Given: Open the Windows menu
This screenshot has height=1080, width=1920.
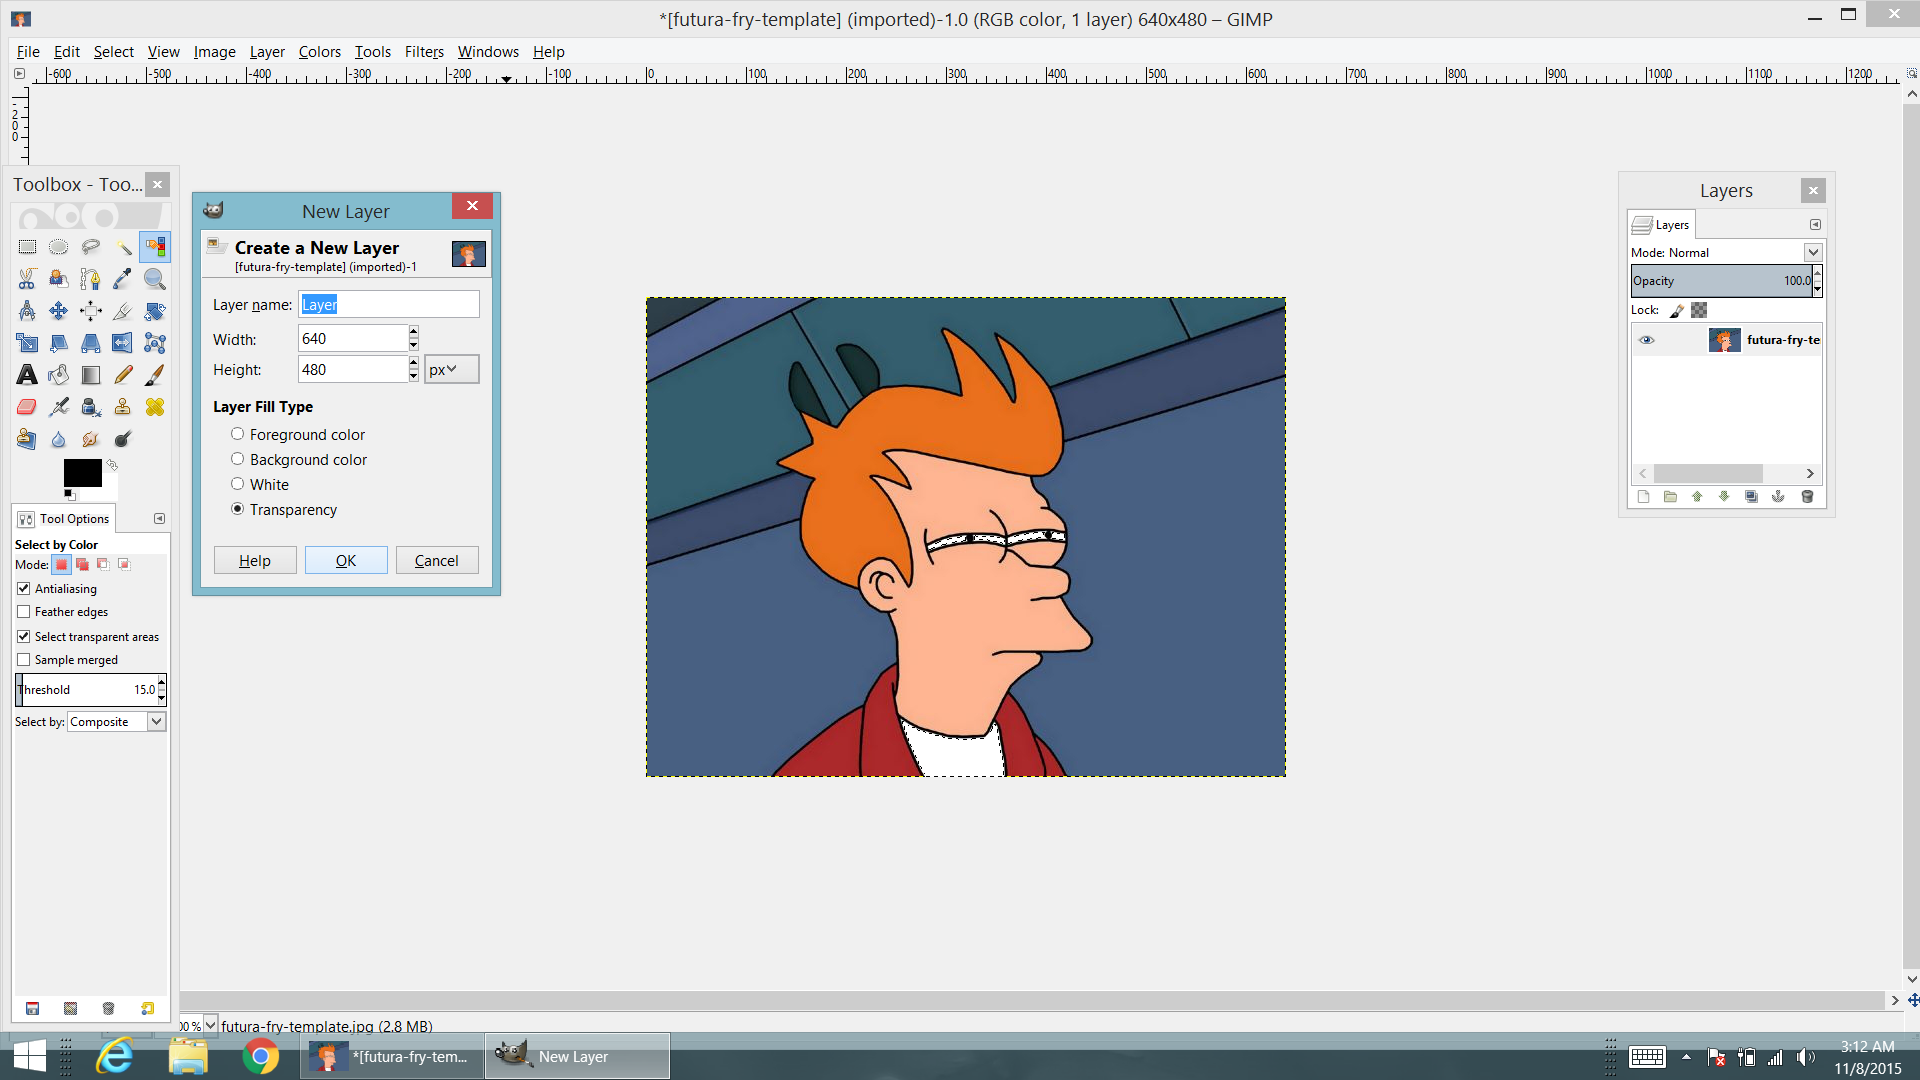Looking at the screenshot, I should coord(488,51).
